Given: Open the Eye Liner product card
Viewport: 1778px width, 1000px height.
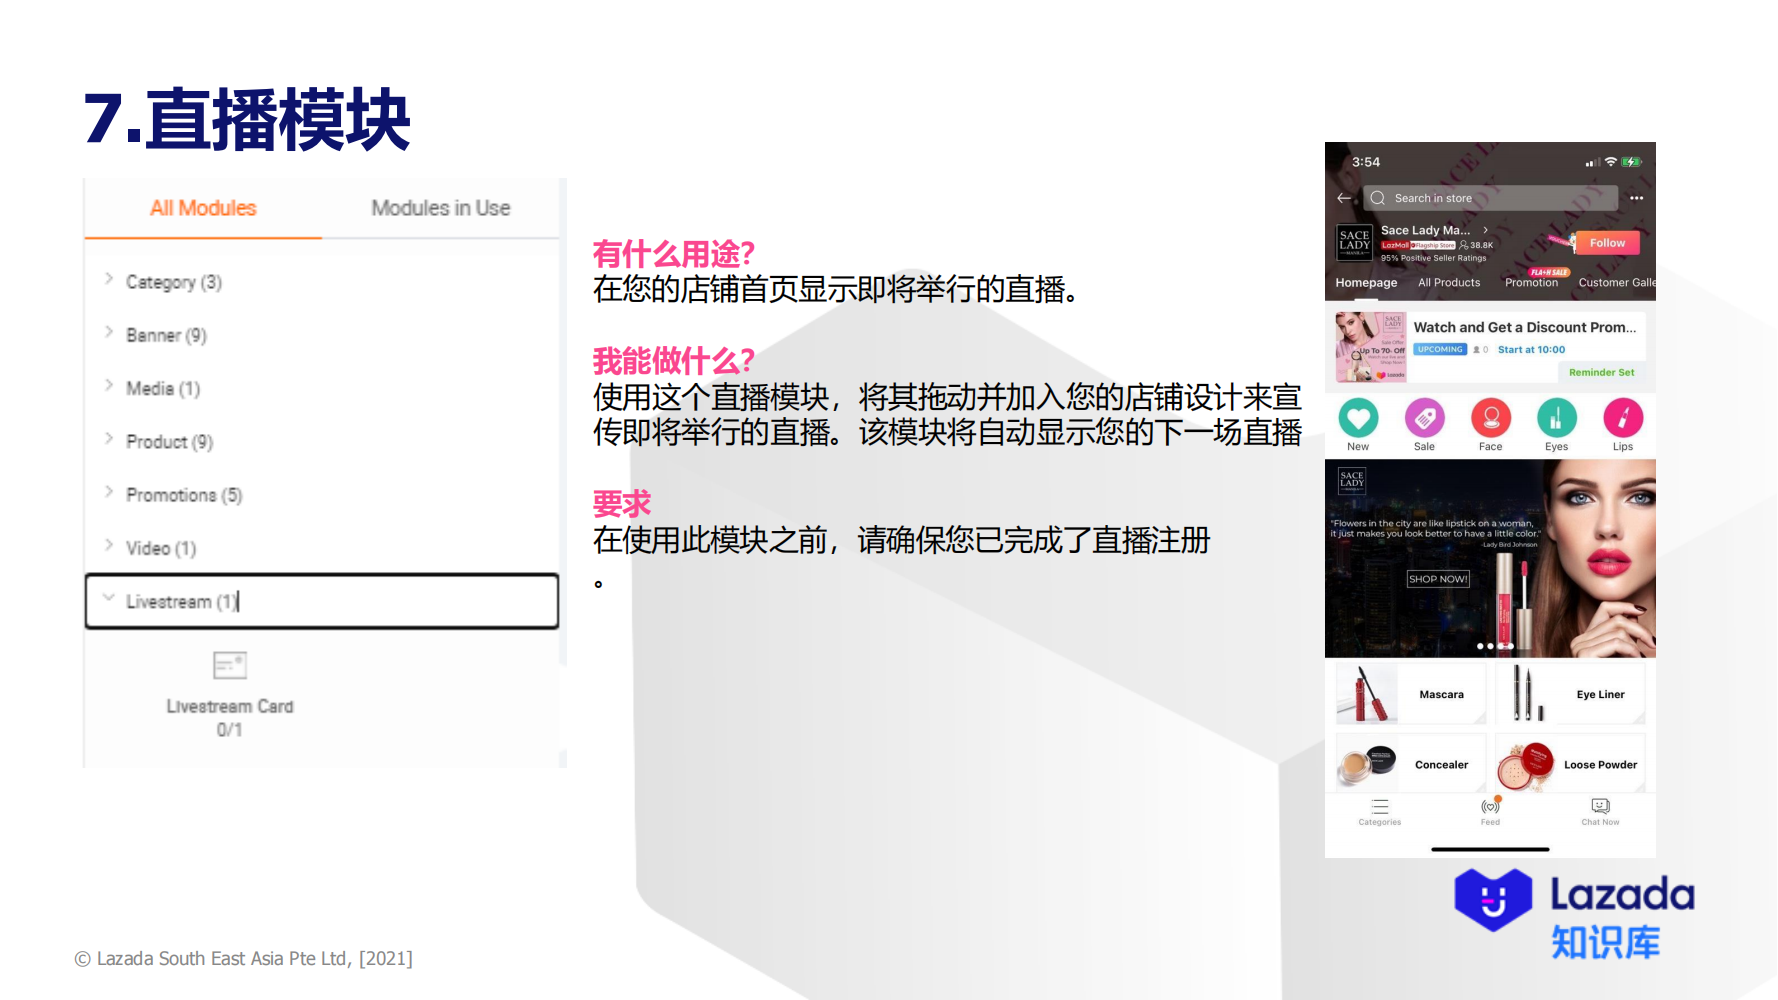Looking at the screenshot, I should (1570, 694).
